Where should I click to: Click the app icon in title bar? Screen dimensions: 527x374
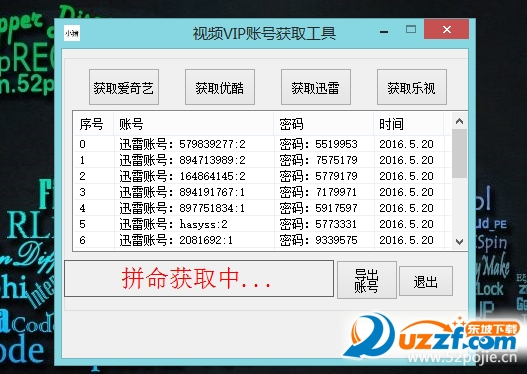72,33
